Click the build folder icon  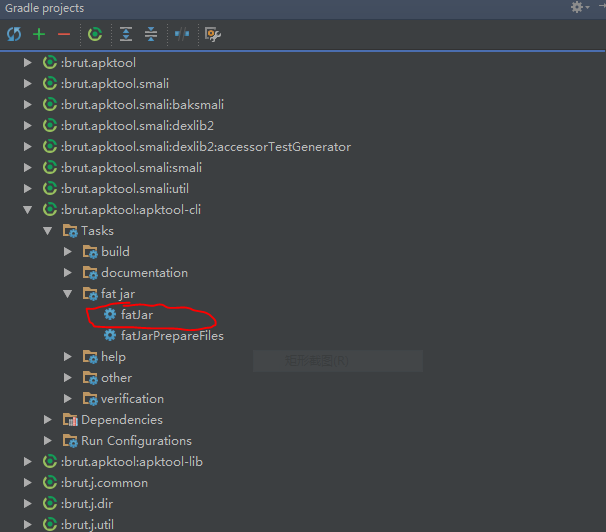90,252
